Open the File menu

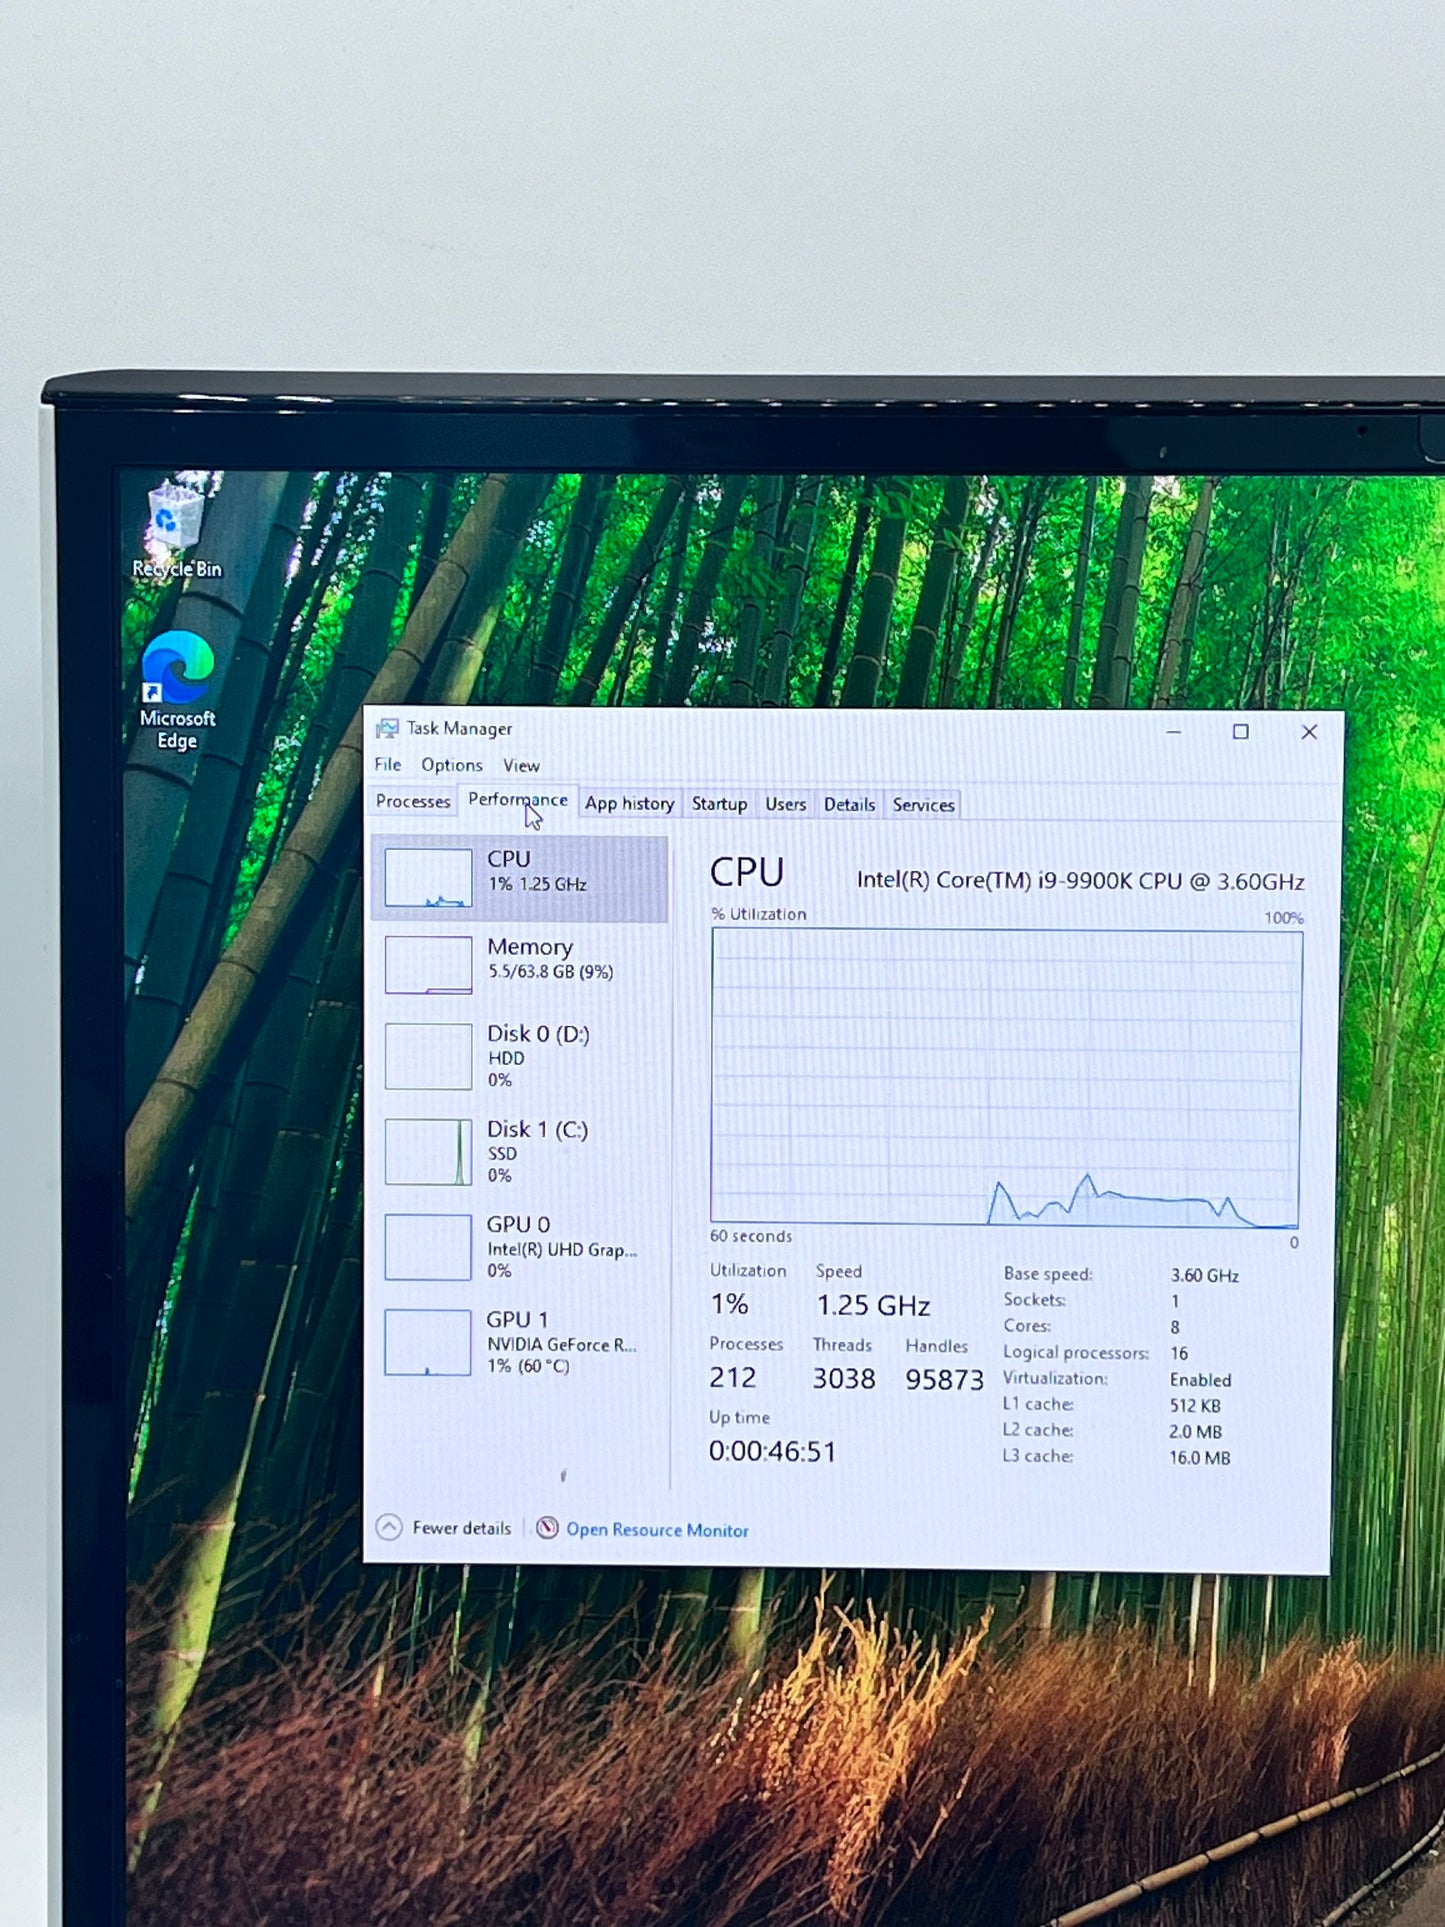pos(387,765)
